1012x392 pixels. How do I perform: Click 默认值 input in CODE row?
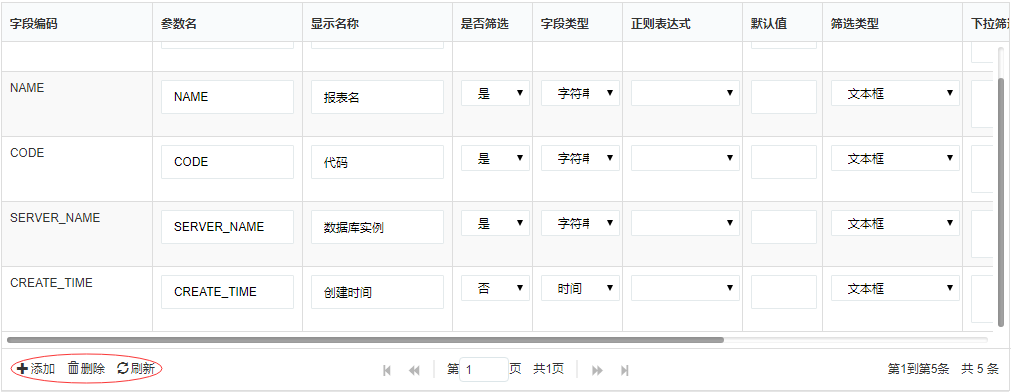pos(784,162)
